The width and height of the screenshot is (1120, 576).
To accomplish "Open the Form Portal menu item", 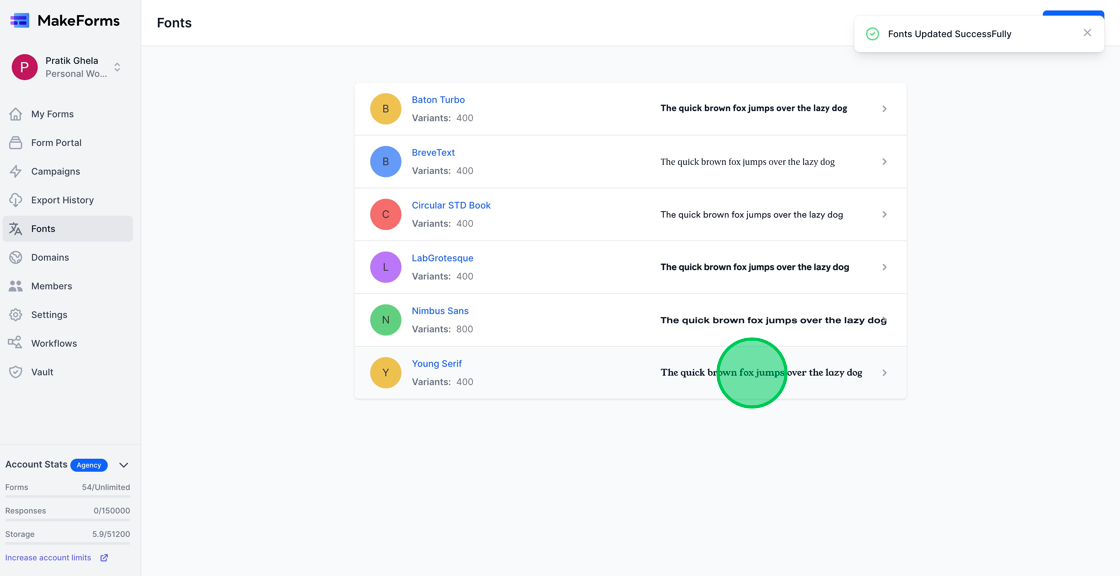I will (x=56, y=143).
